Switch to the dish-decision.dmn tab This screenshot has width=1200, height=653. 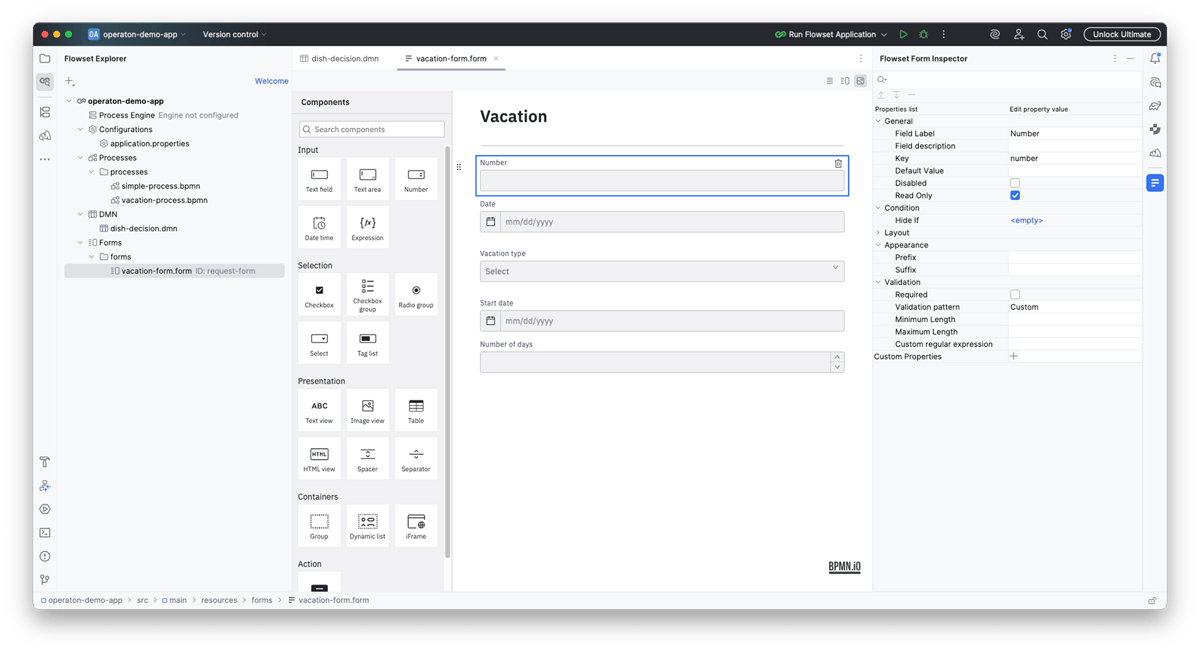pyautogui.click(x=340, y=59)
